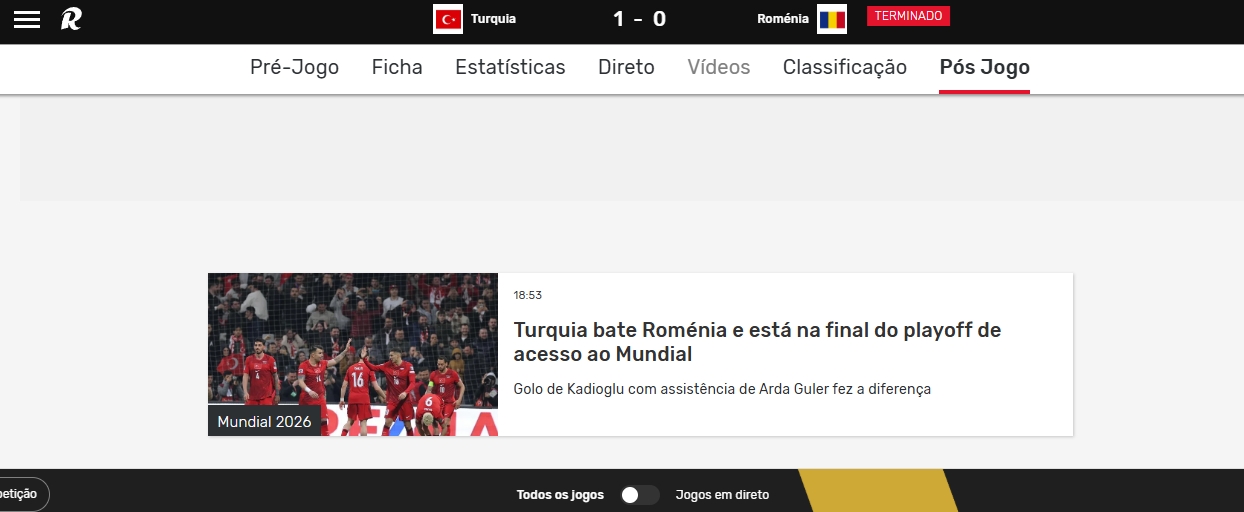This screenshot has height=512, width=1244.
Task: Select the Direto tab
Action: point(626,67)
